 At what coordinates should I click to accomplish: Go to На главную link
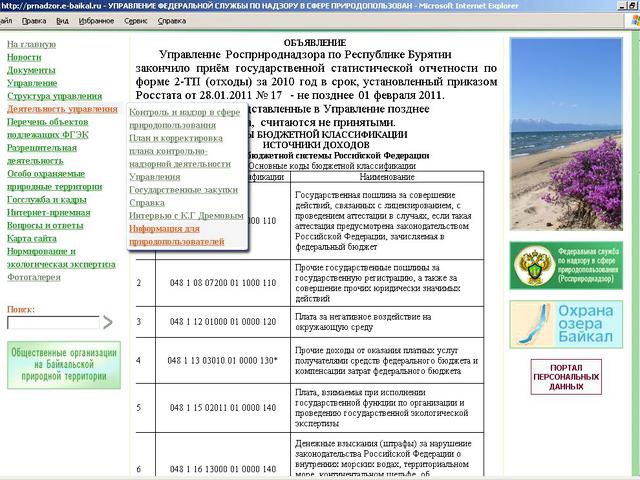[x=31, y=44]
